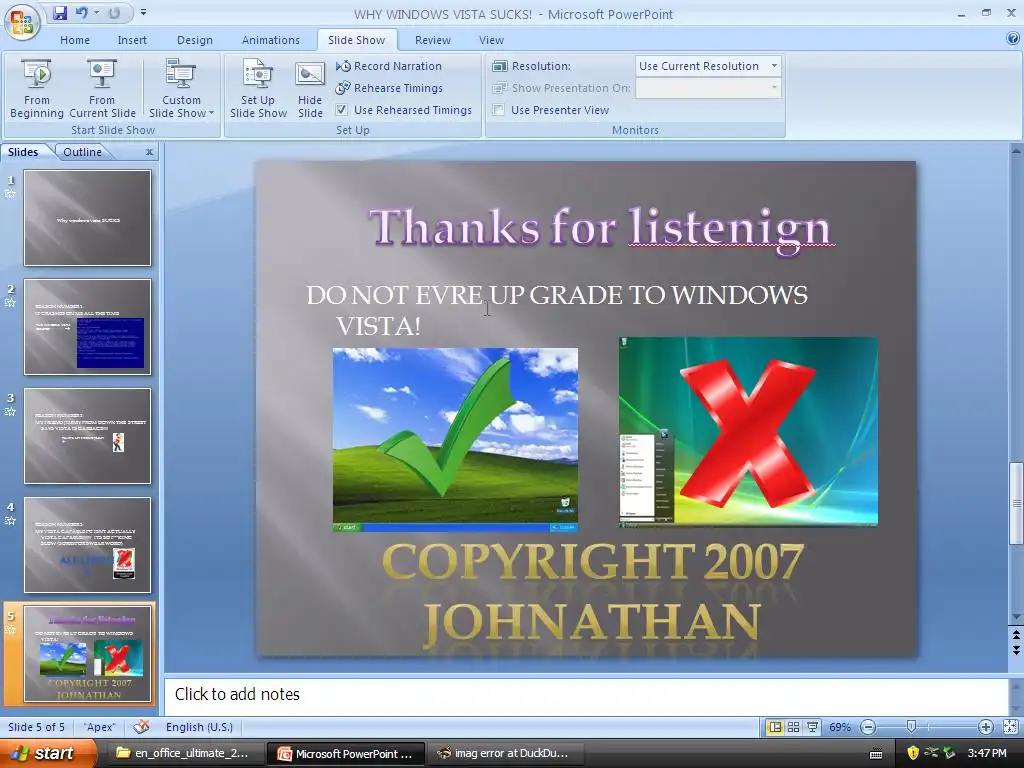The image size is (1024, 768).
Task: Select slide 1 thumbnail
Action: [88, 217]
